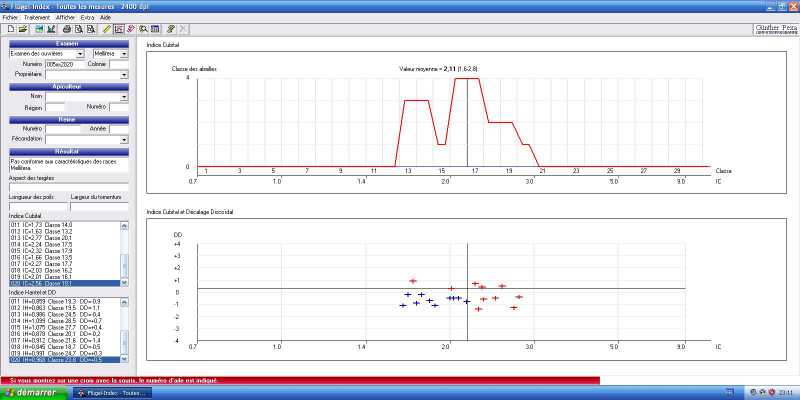Open the Traitement menu
The width and height of the screenshot is (800, 400).
point(38,18)
